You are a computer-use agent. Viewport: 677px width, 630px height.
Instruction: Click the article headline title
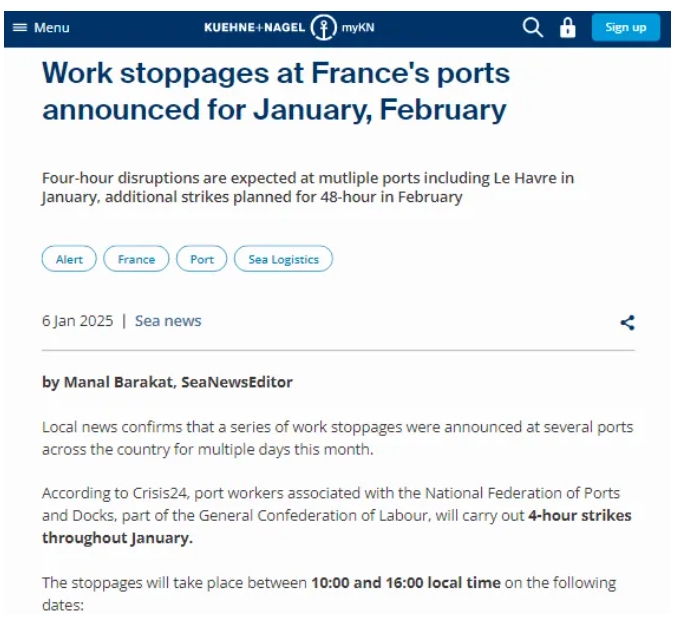point(276,91)
